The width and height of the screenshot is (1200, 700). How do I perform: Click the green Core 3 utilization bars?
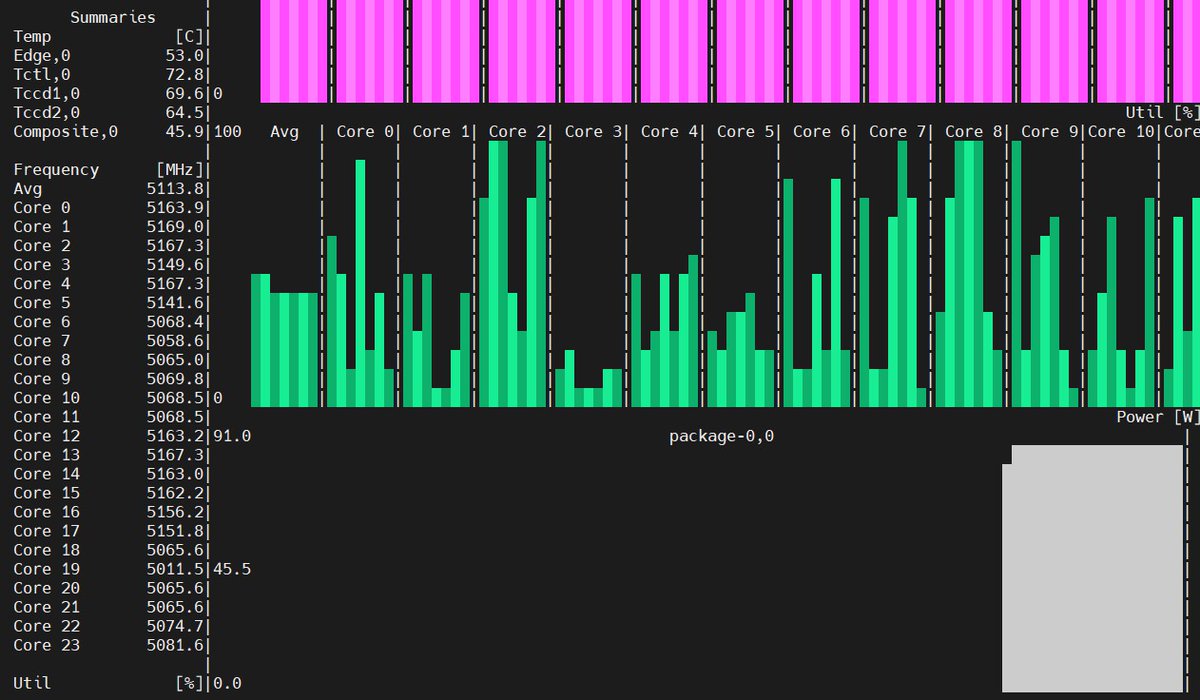click(x=589, y=378)
